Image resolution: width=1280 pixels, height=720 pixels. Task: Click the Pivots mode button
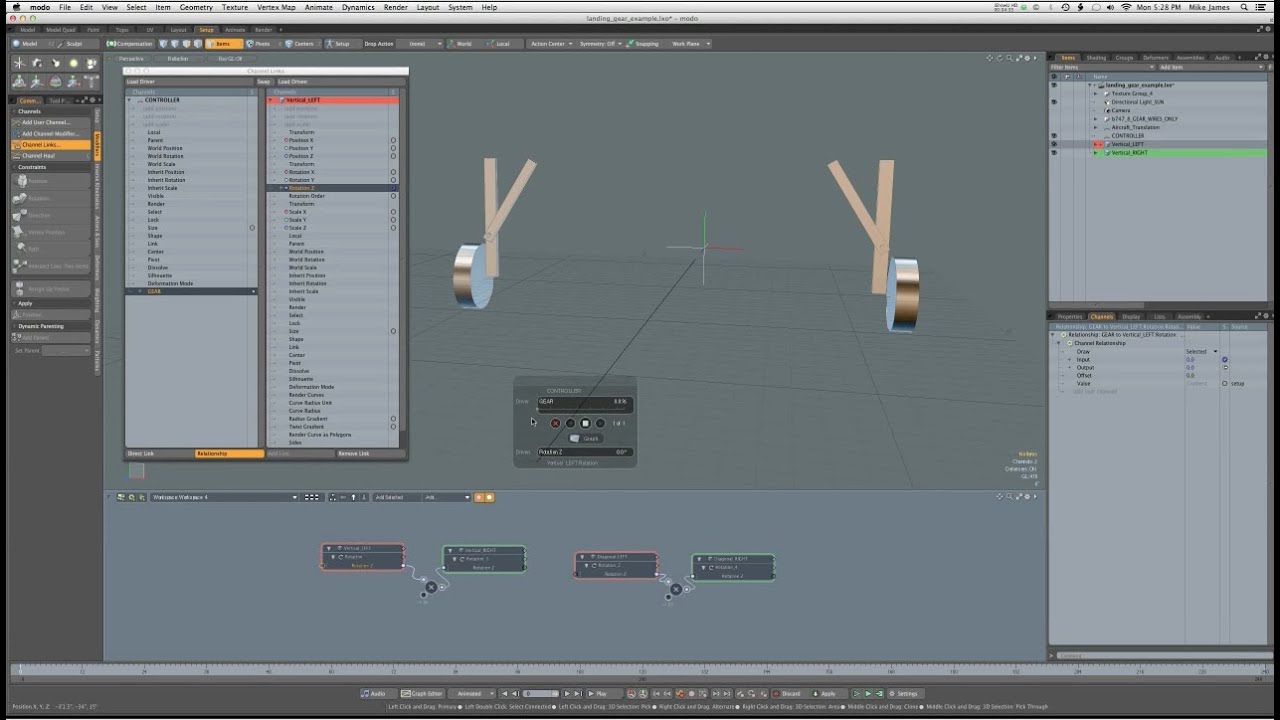[260, 44]
